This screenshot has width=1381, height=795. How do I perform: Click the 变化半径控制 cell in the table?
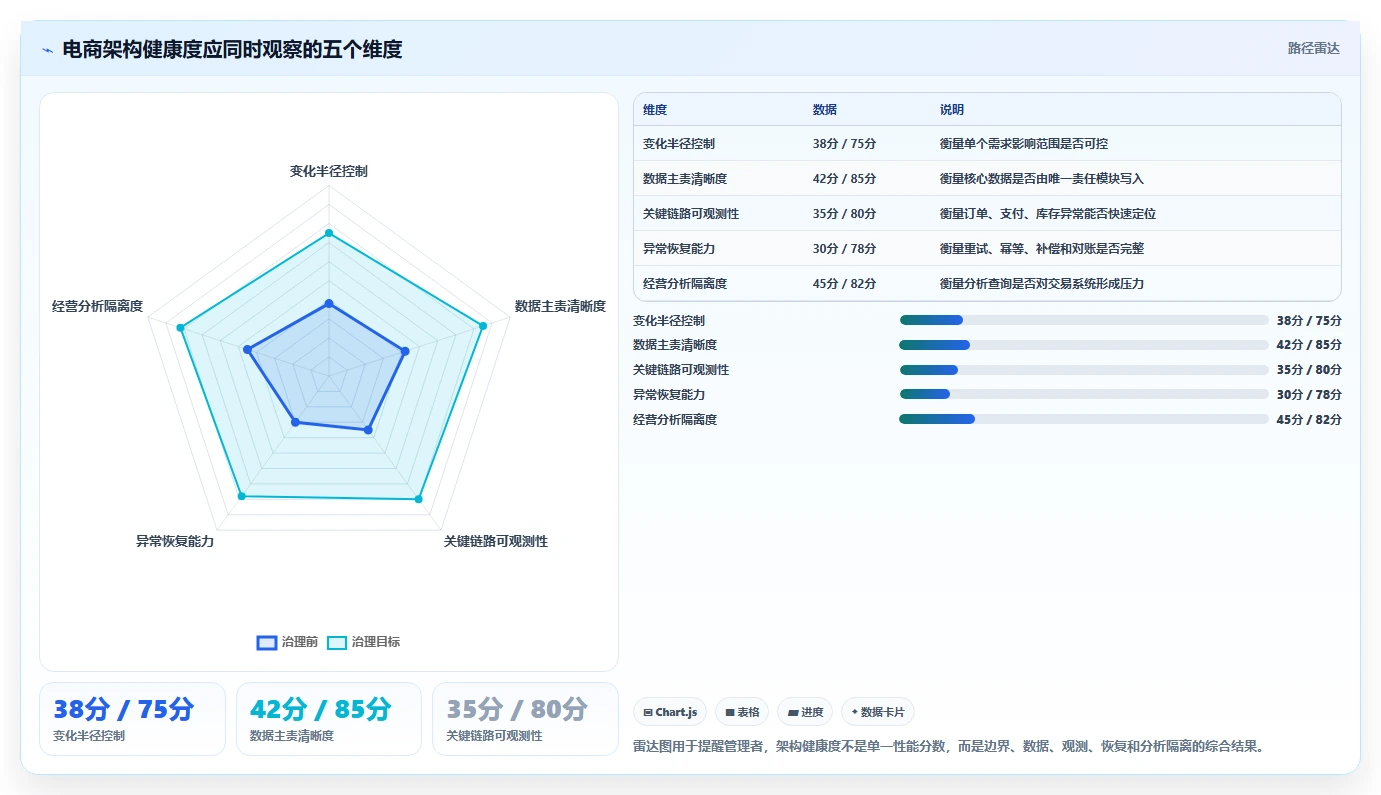tap(679, 144)
